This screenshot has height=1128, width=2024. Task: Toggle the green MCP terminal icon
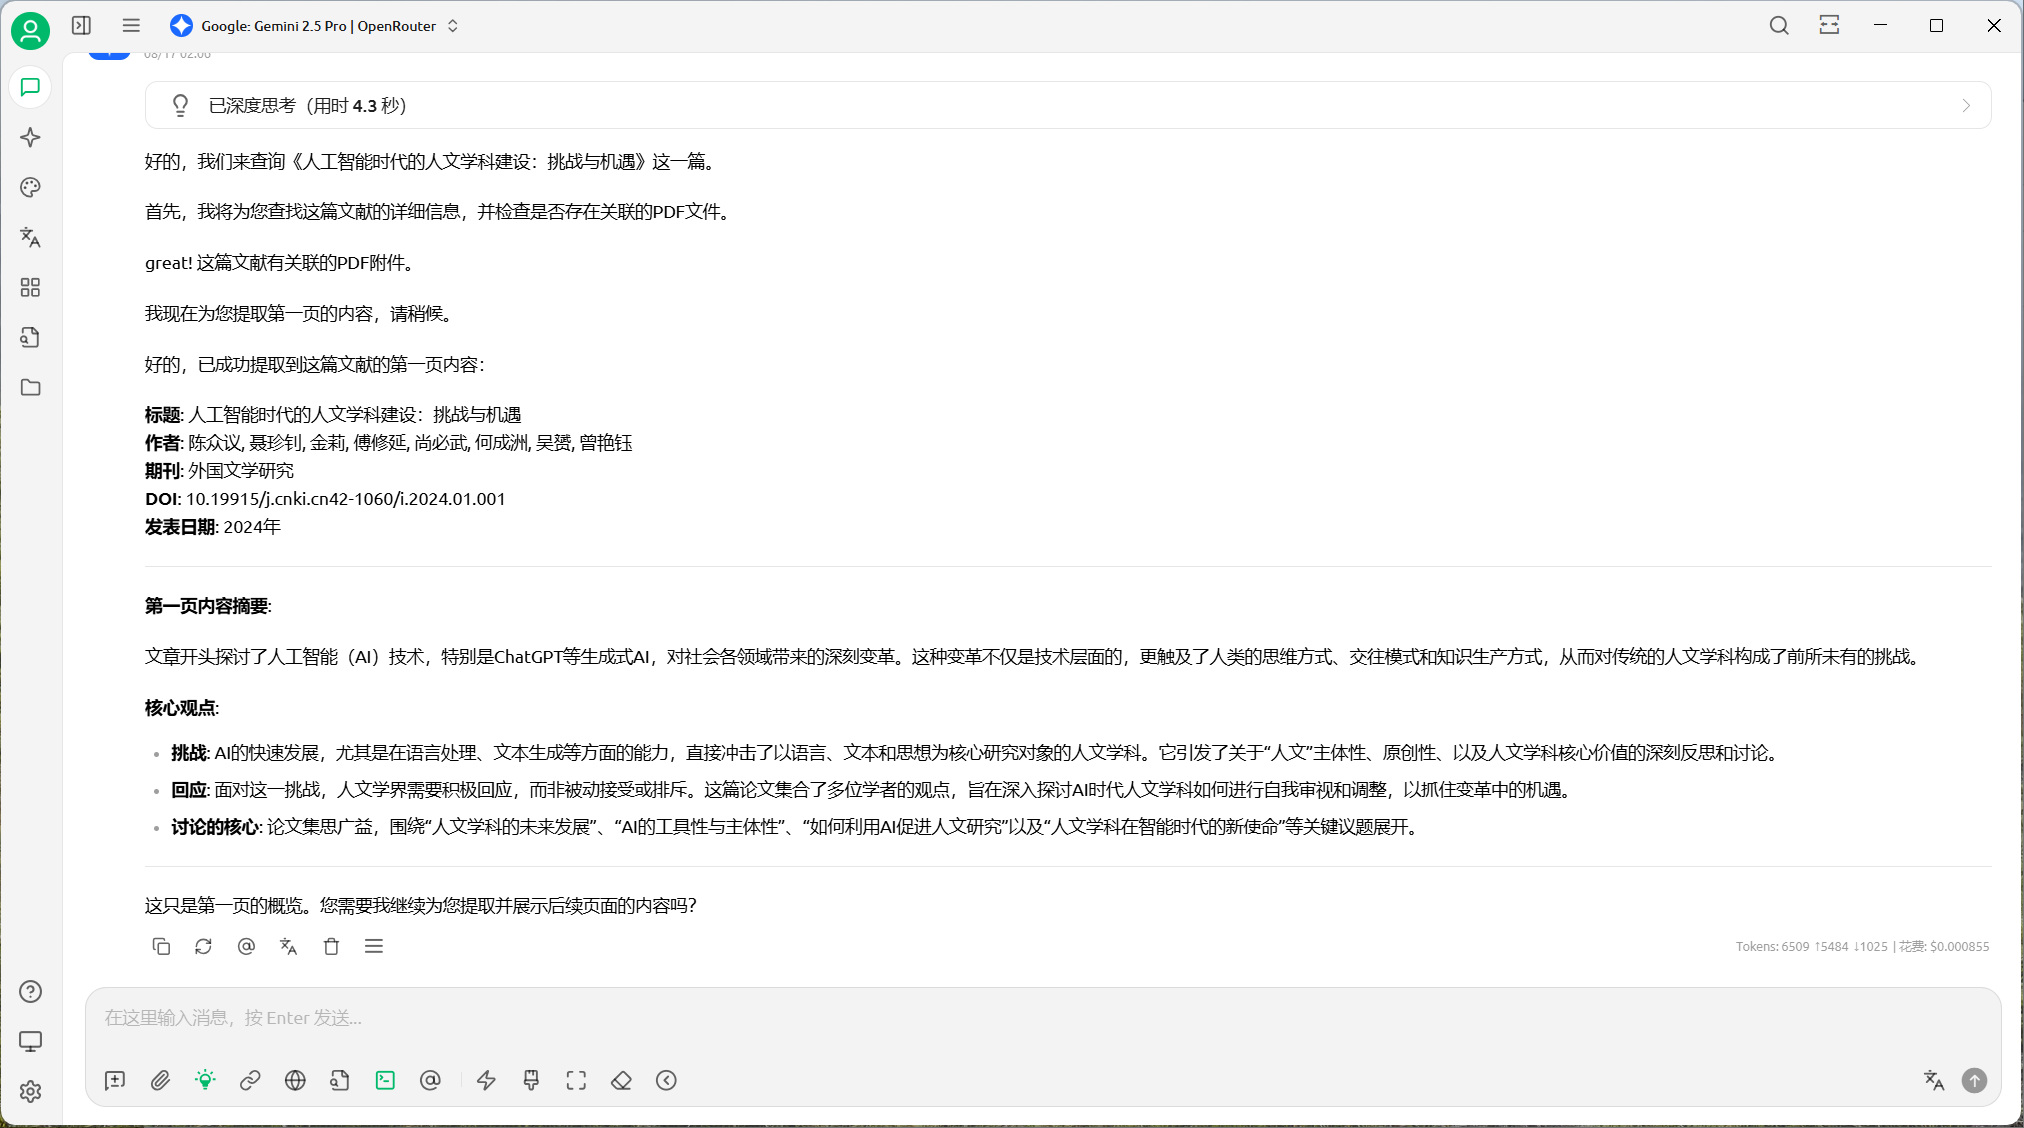(385, 1080)
